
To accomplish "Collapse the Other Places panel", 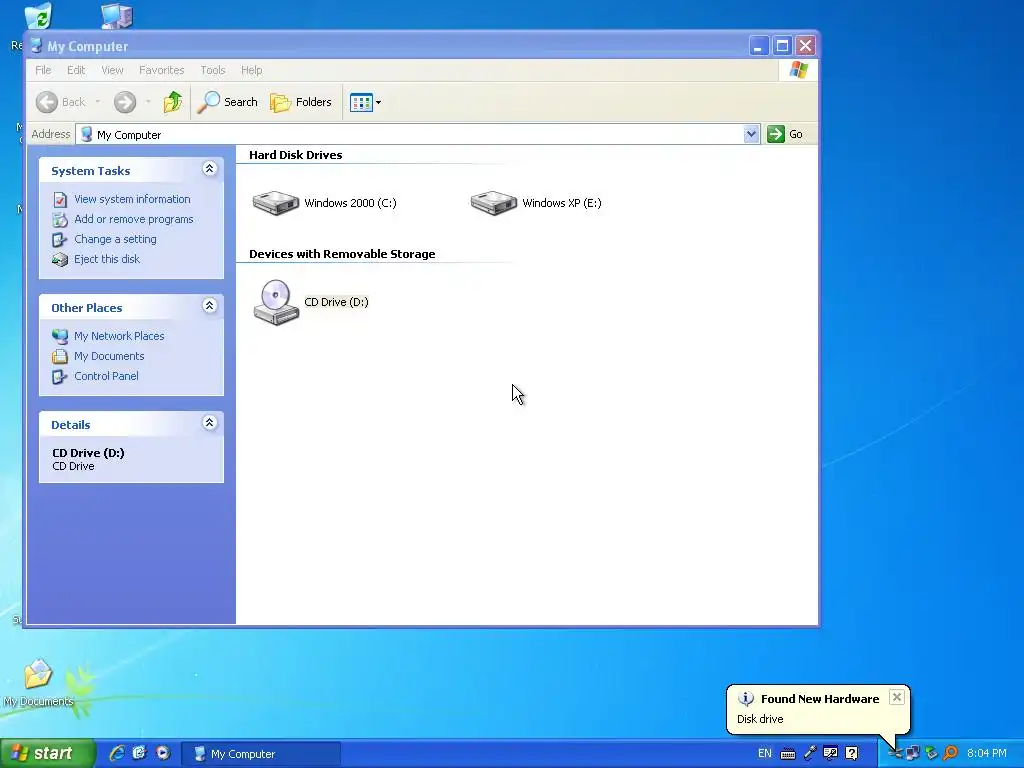I will point(209,306).
